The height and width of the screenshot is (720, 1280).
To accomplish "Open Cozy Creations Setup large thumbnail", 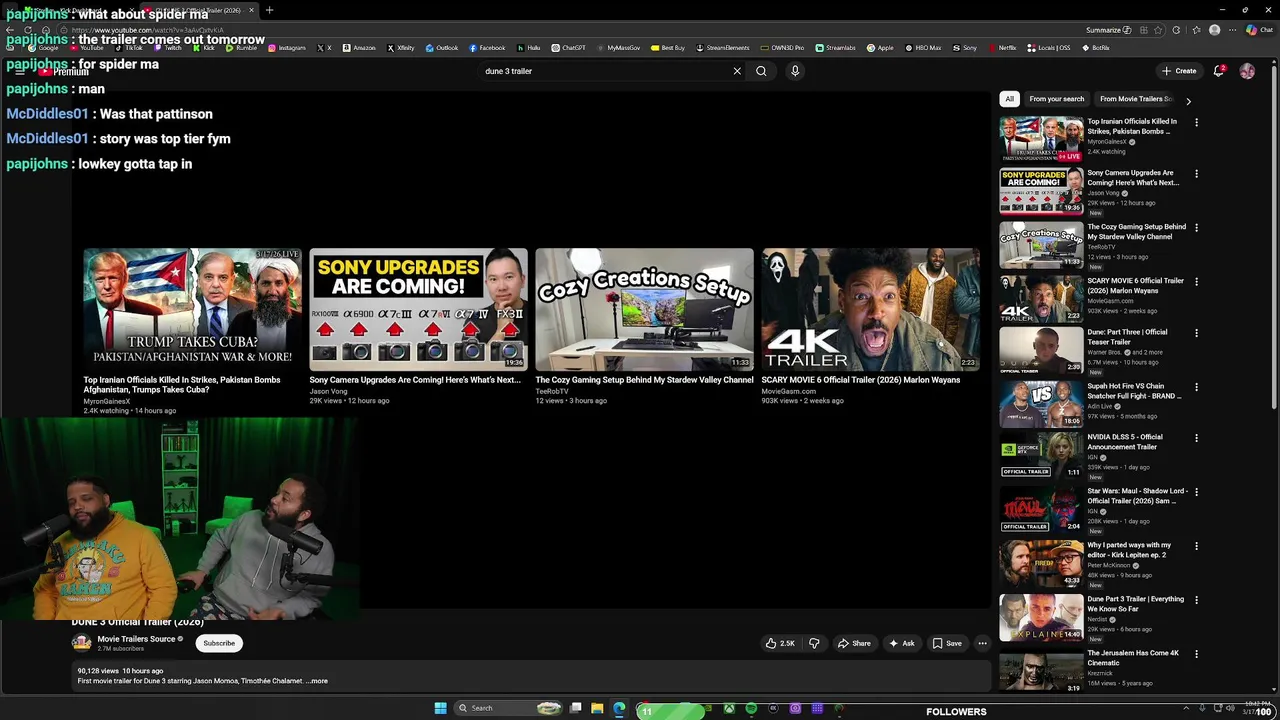I will 644,309.
